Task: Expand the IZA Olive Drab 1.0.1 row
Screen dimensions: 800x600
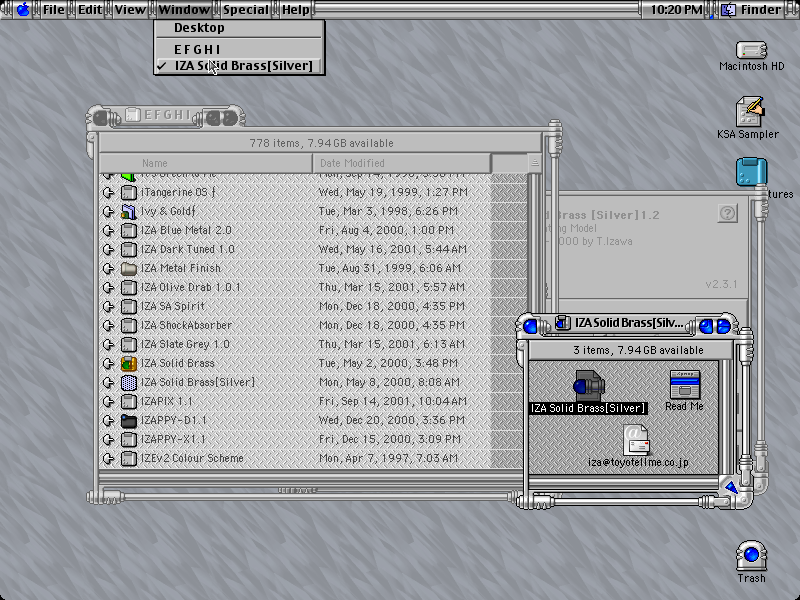Action: tap(108, 287)
